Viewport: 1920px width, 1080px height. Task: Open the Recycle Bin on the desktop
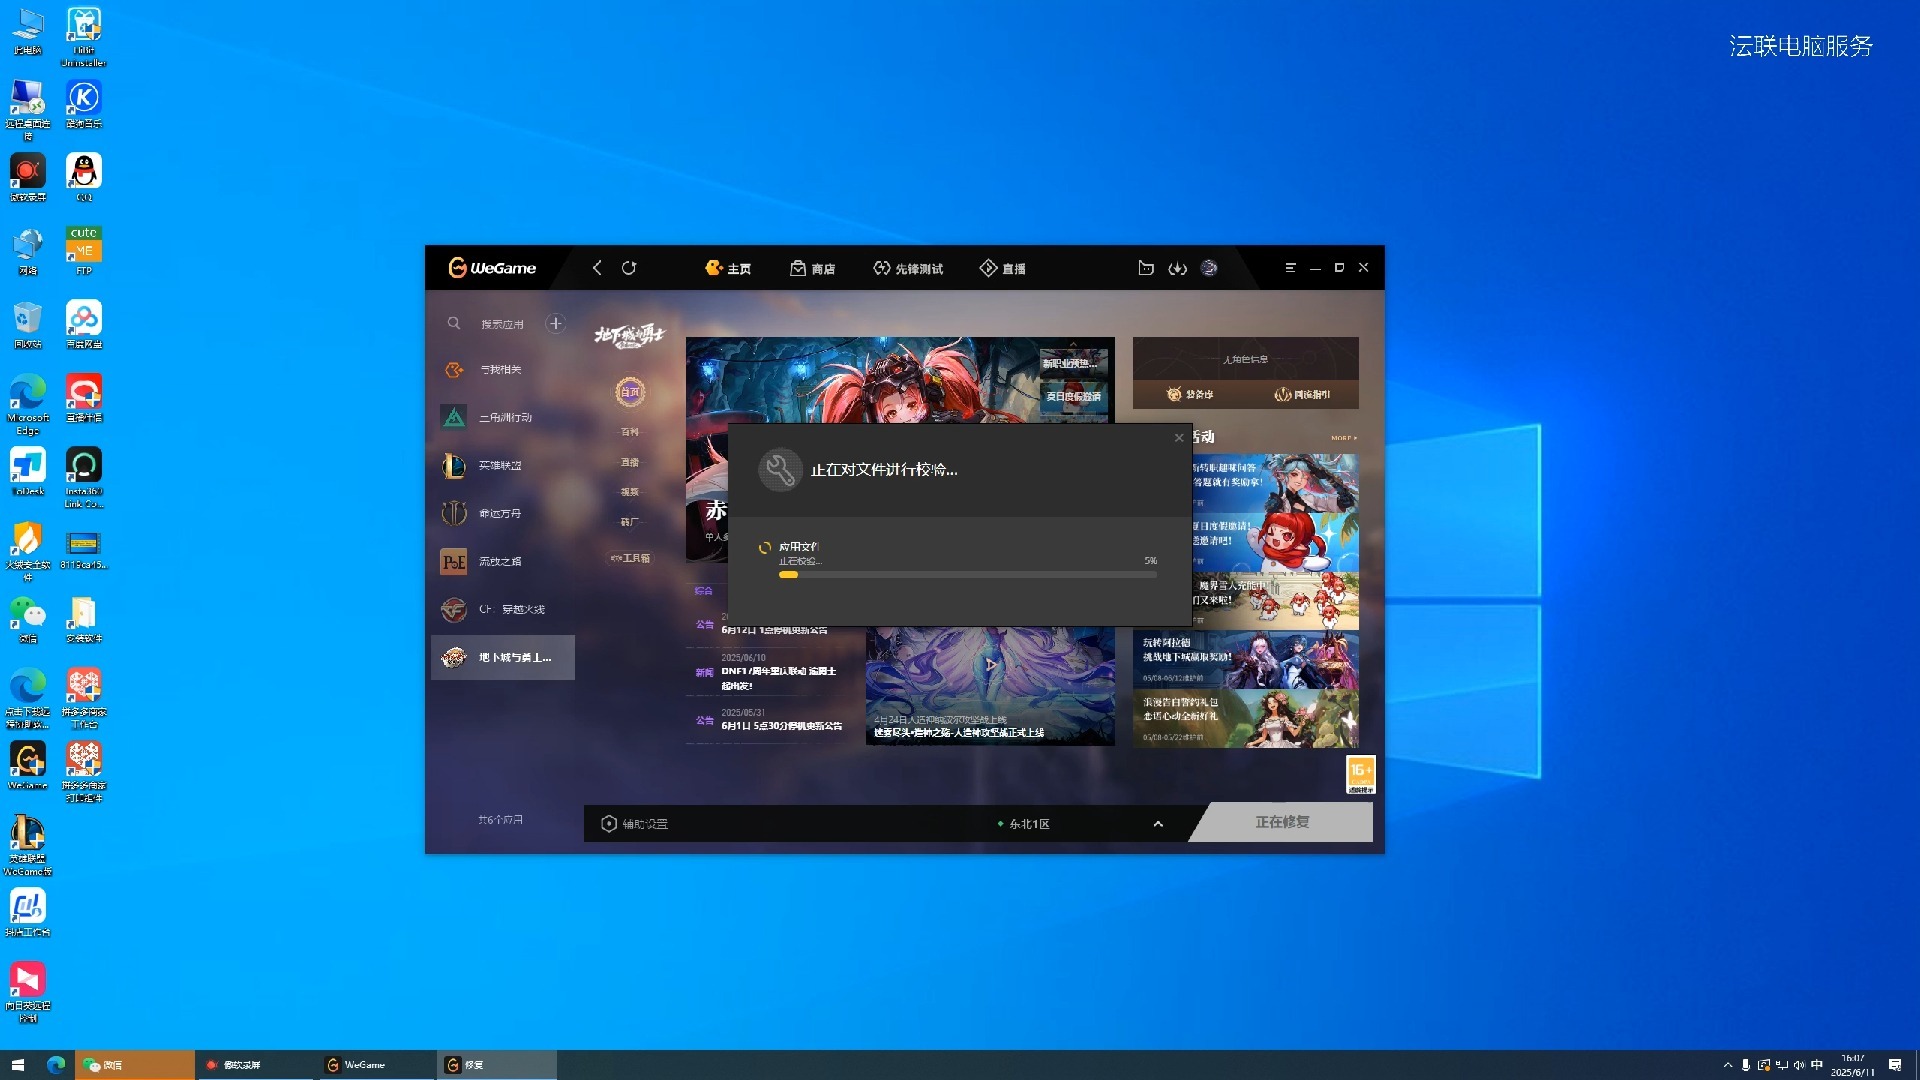pos(28,325)
